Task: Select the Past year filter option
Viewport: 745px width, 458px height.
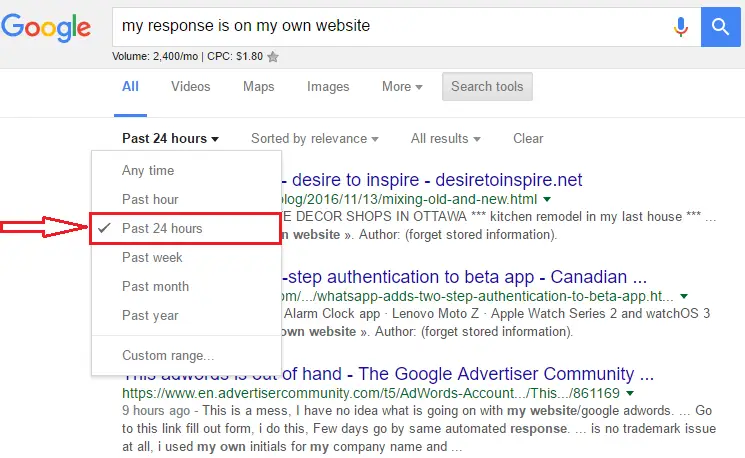Action: coord(150,316)
